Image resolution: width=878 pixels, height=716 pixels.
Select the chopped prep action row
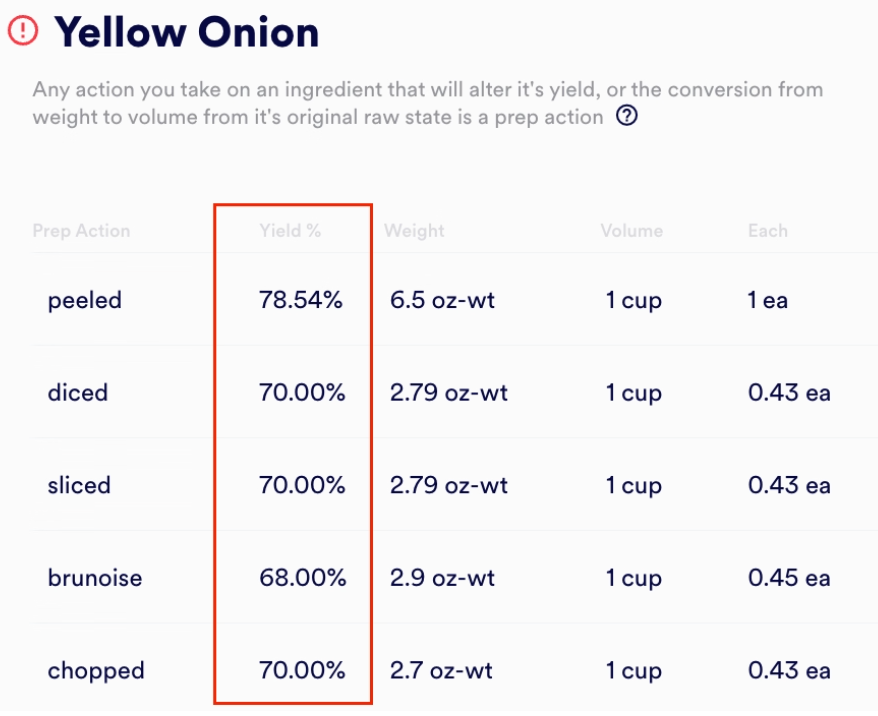click(x=95, y=671)
